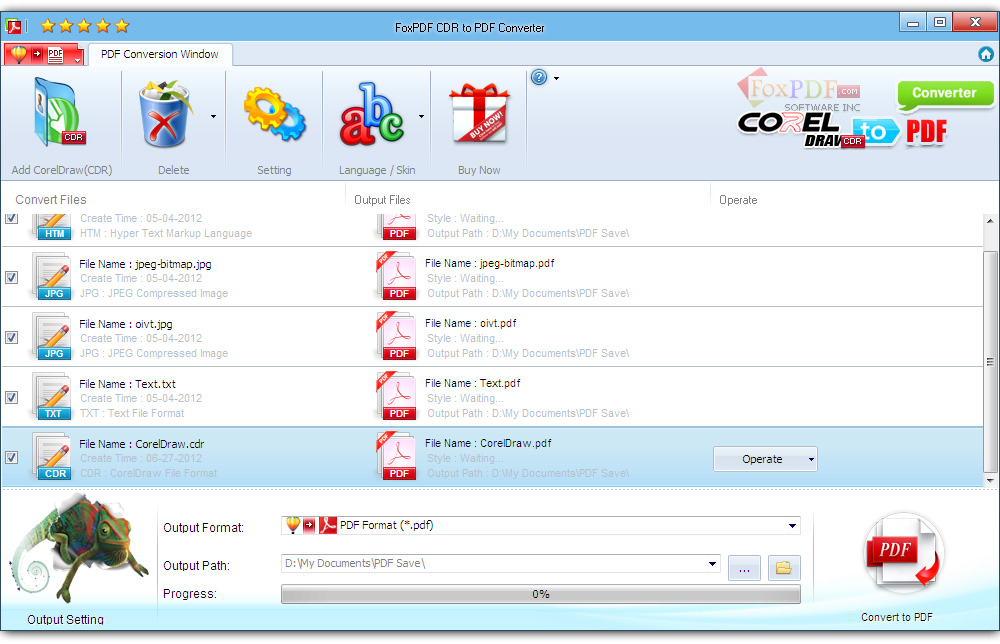Click 'HTM : Hyper Text Markup Language' text
1000x644 pixels.
click(x=166, y=233)
